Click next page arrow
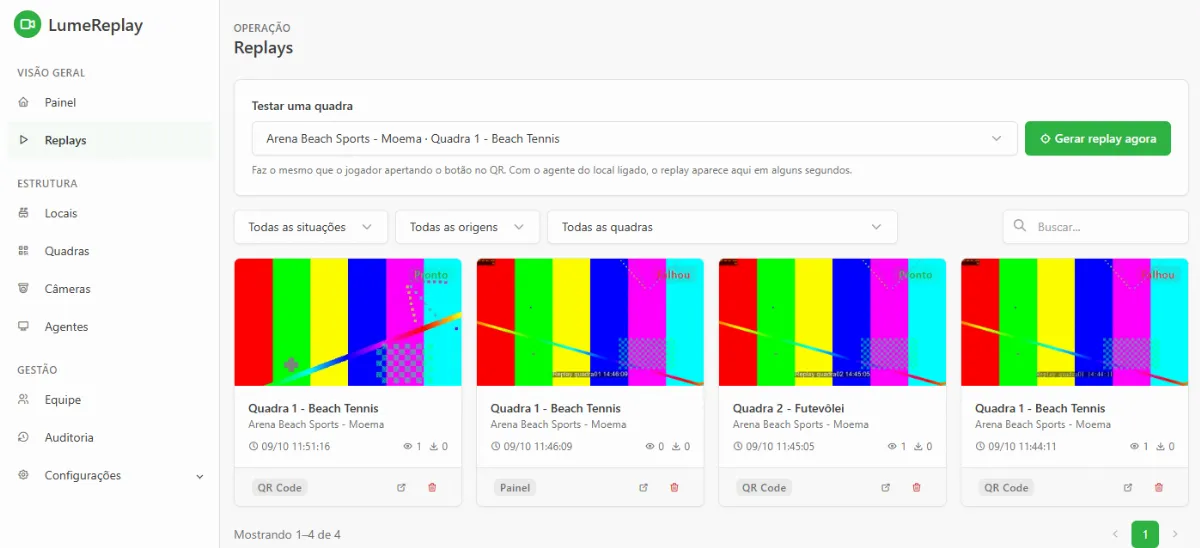Image resolution: width=1200 pixels, height=548 pixels. (1175, 534)
